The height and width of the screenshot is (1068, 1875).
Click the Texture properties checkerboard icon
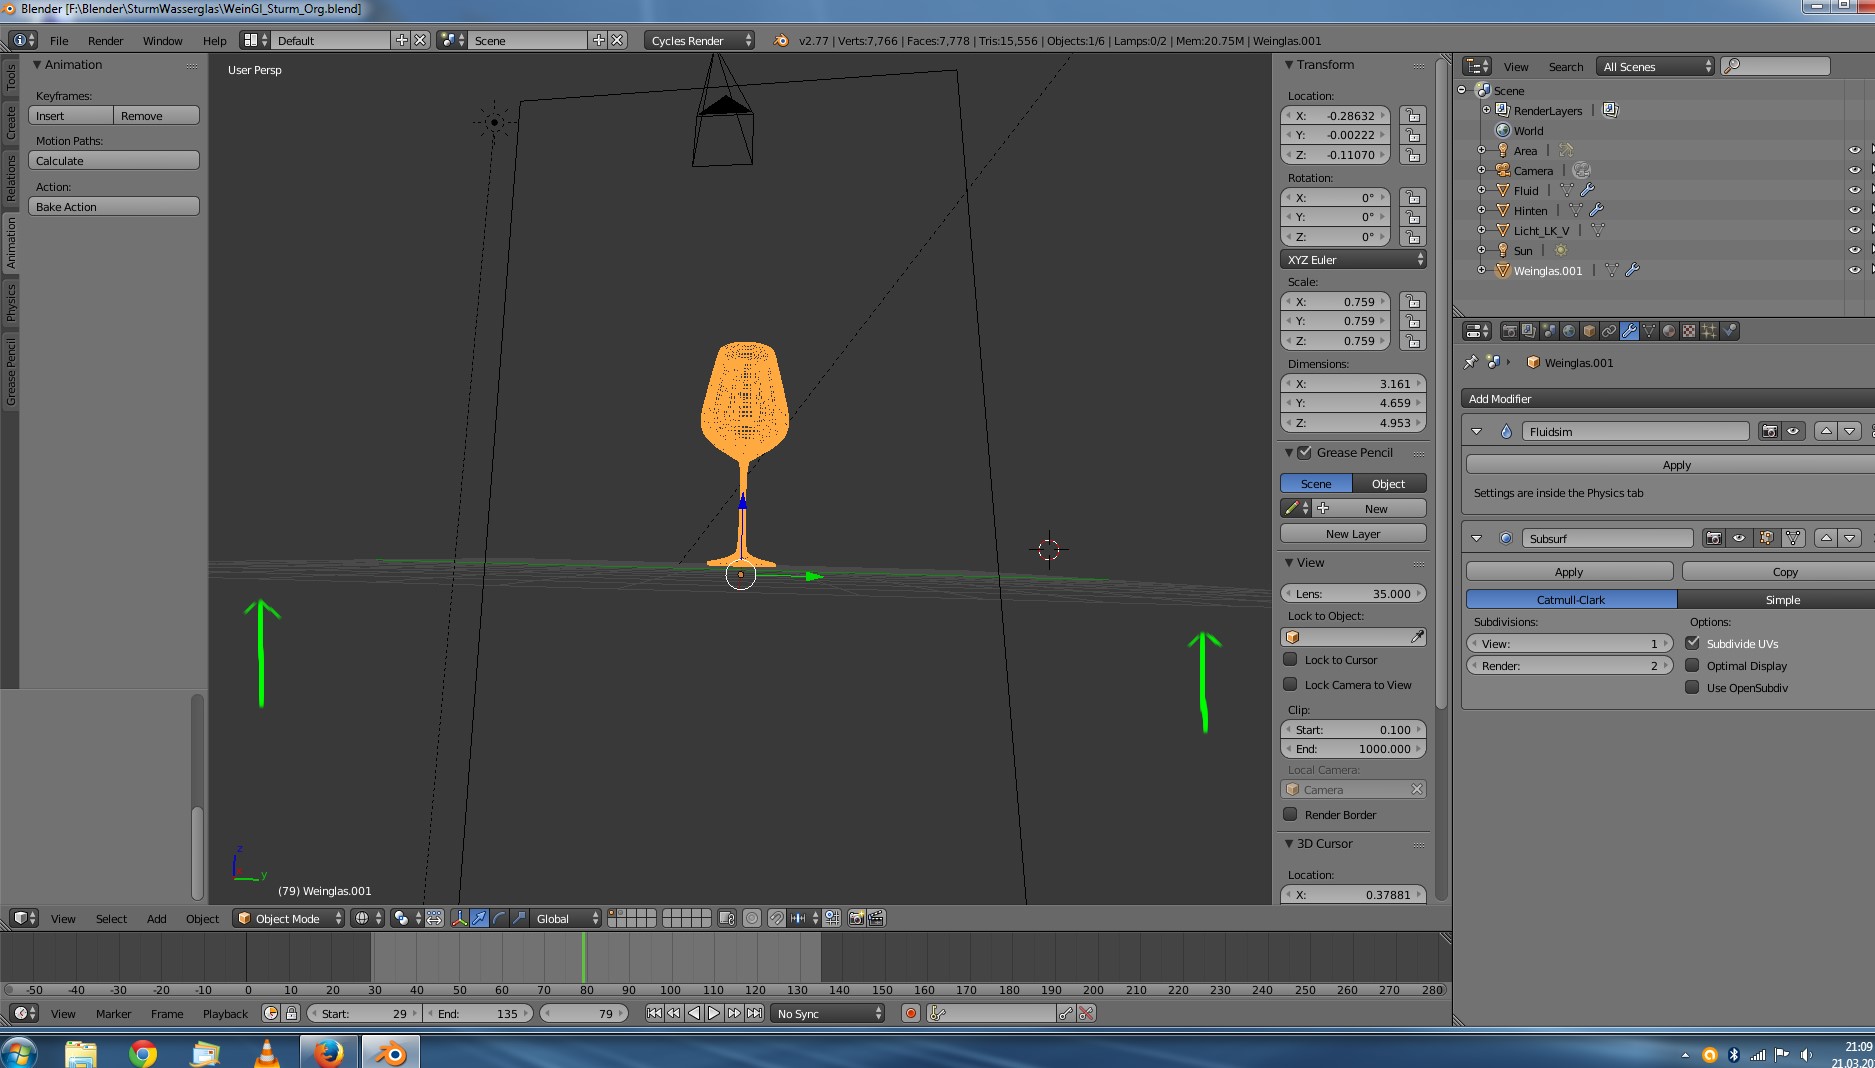pyautogui.click(x=1689, y=331)
